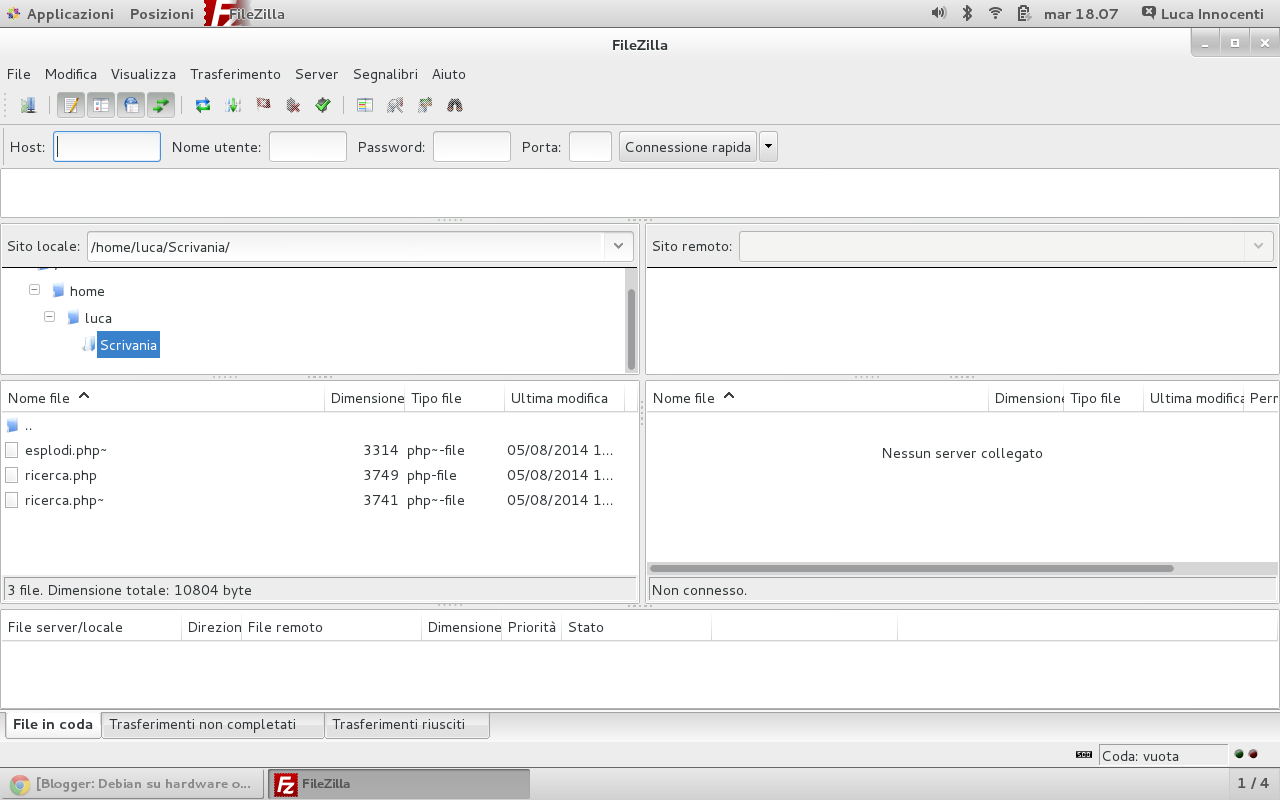The width and height of the screenshot is (1280, 800).
Task: Sort local files by Tipo file column
Action: pos(455,398)
